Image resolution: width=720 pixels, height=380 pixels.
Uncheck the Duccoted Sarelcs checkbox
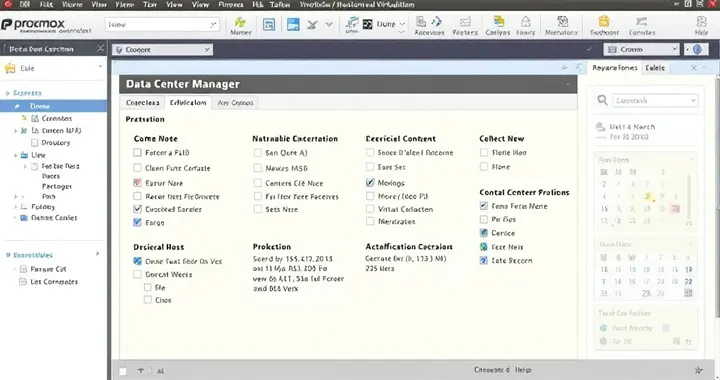[137, 209]
